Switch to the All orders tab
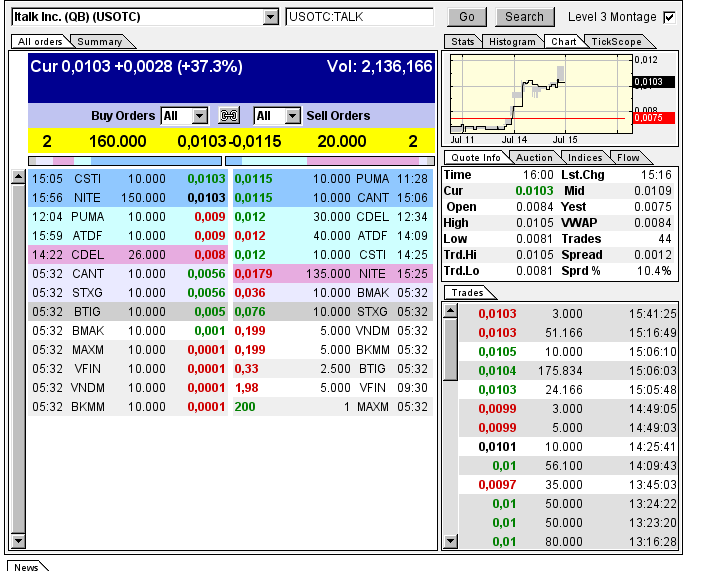 pos(40,41)
